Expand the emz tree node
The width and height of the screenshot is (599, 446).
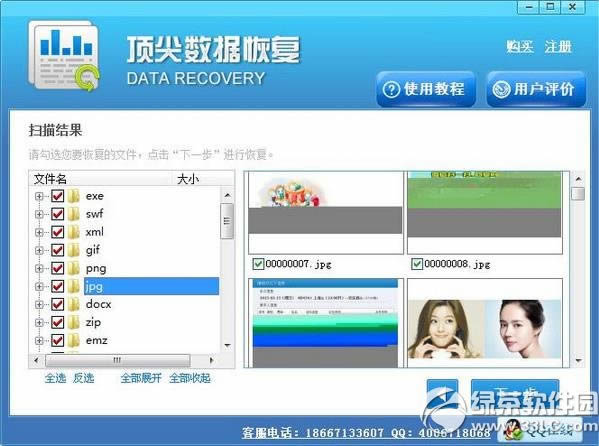(x=39, y=340)
